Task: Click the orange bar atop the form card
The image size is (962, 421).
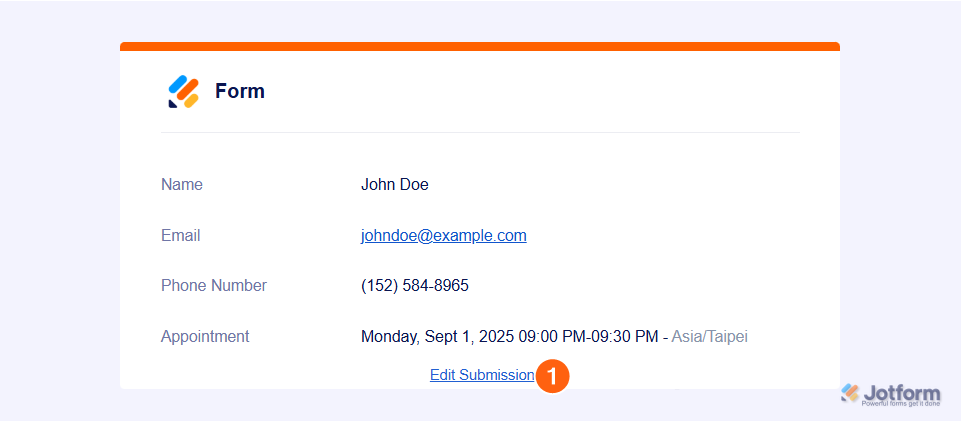Action: [x=480, y=46]
